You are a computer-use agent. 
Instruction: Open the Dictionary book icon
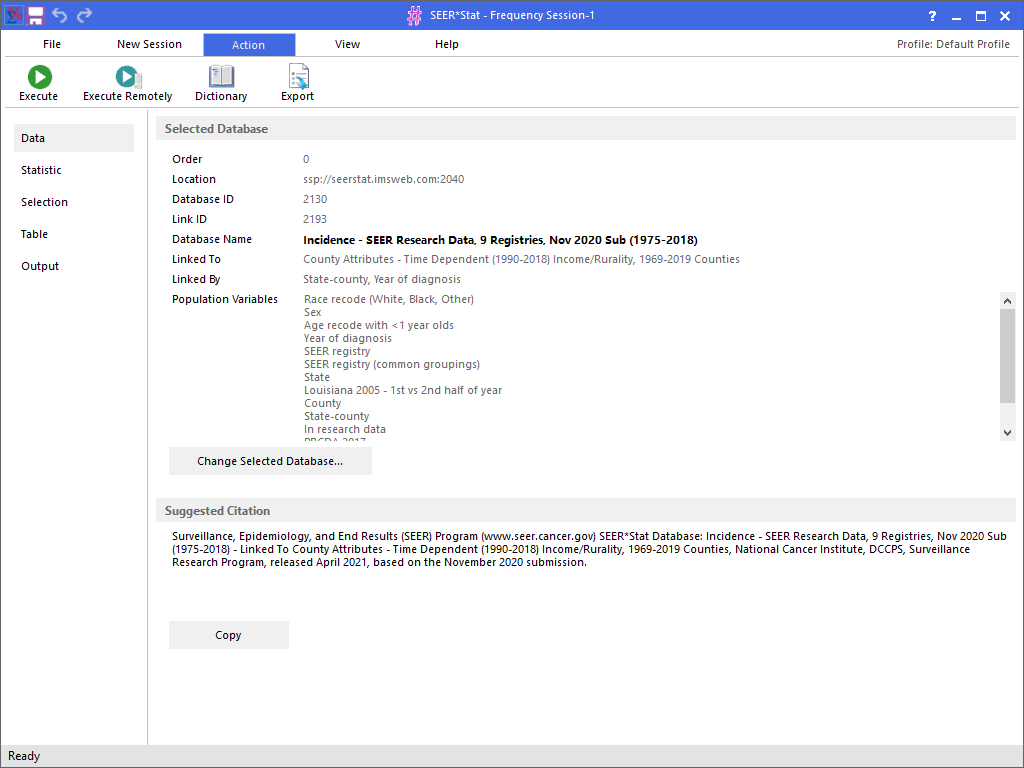pos(221,77)
